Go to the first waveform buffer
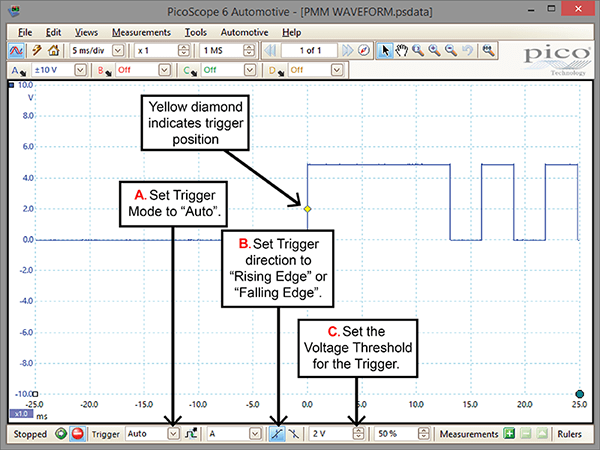The height and width of the screenshot is (450, 600). pos(270,51)
